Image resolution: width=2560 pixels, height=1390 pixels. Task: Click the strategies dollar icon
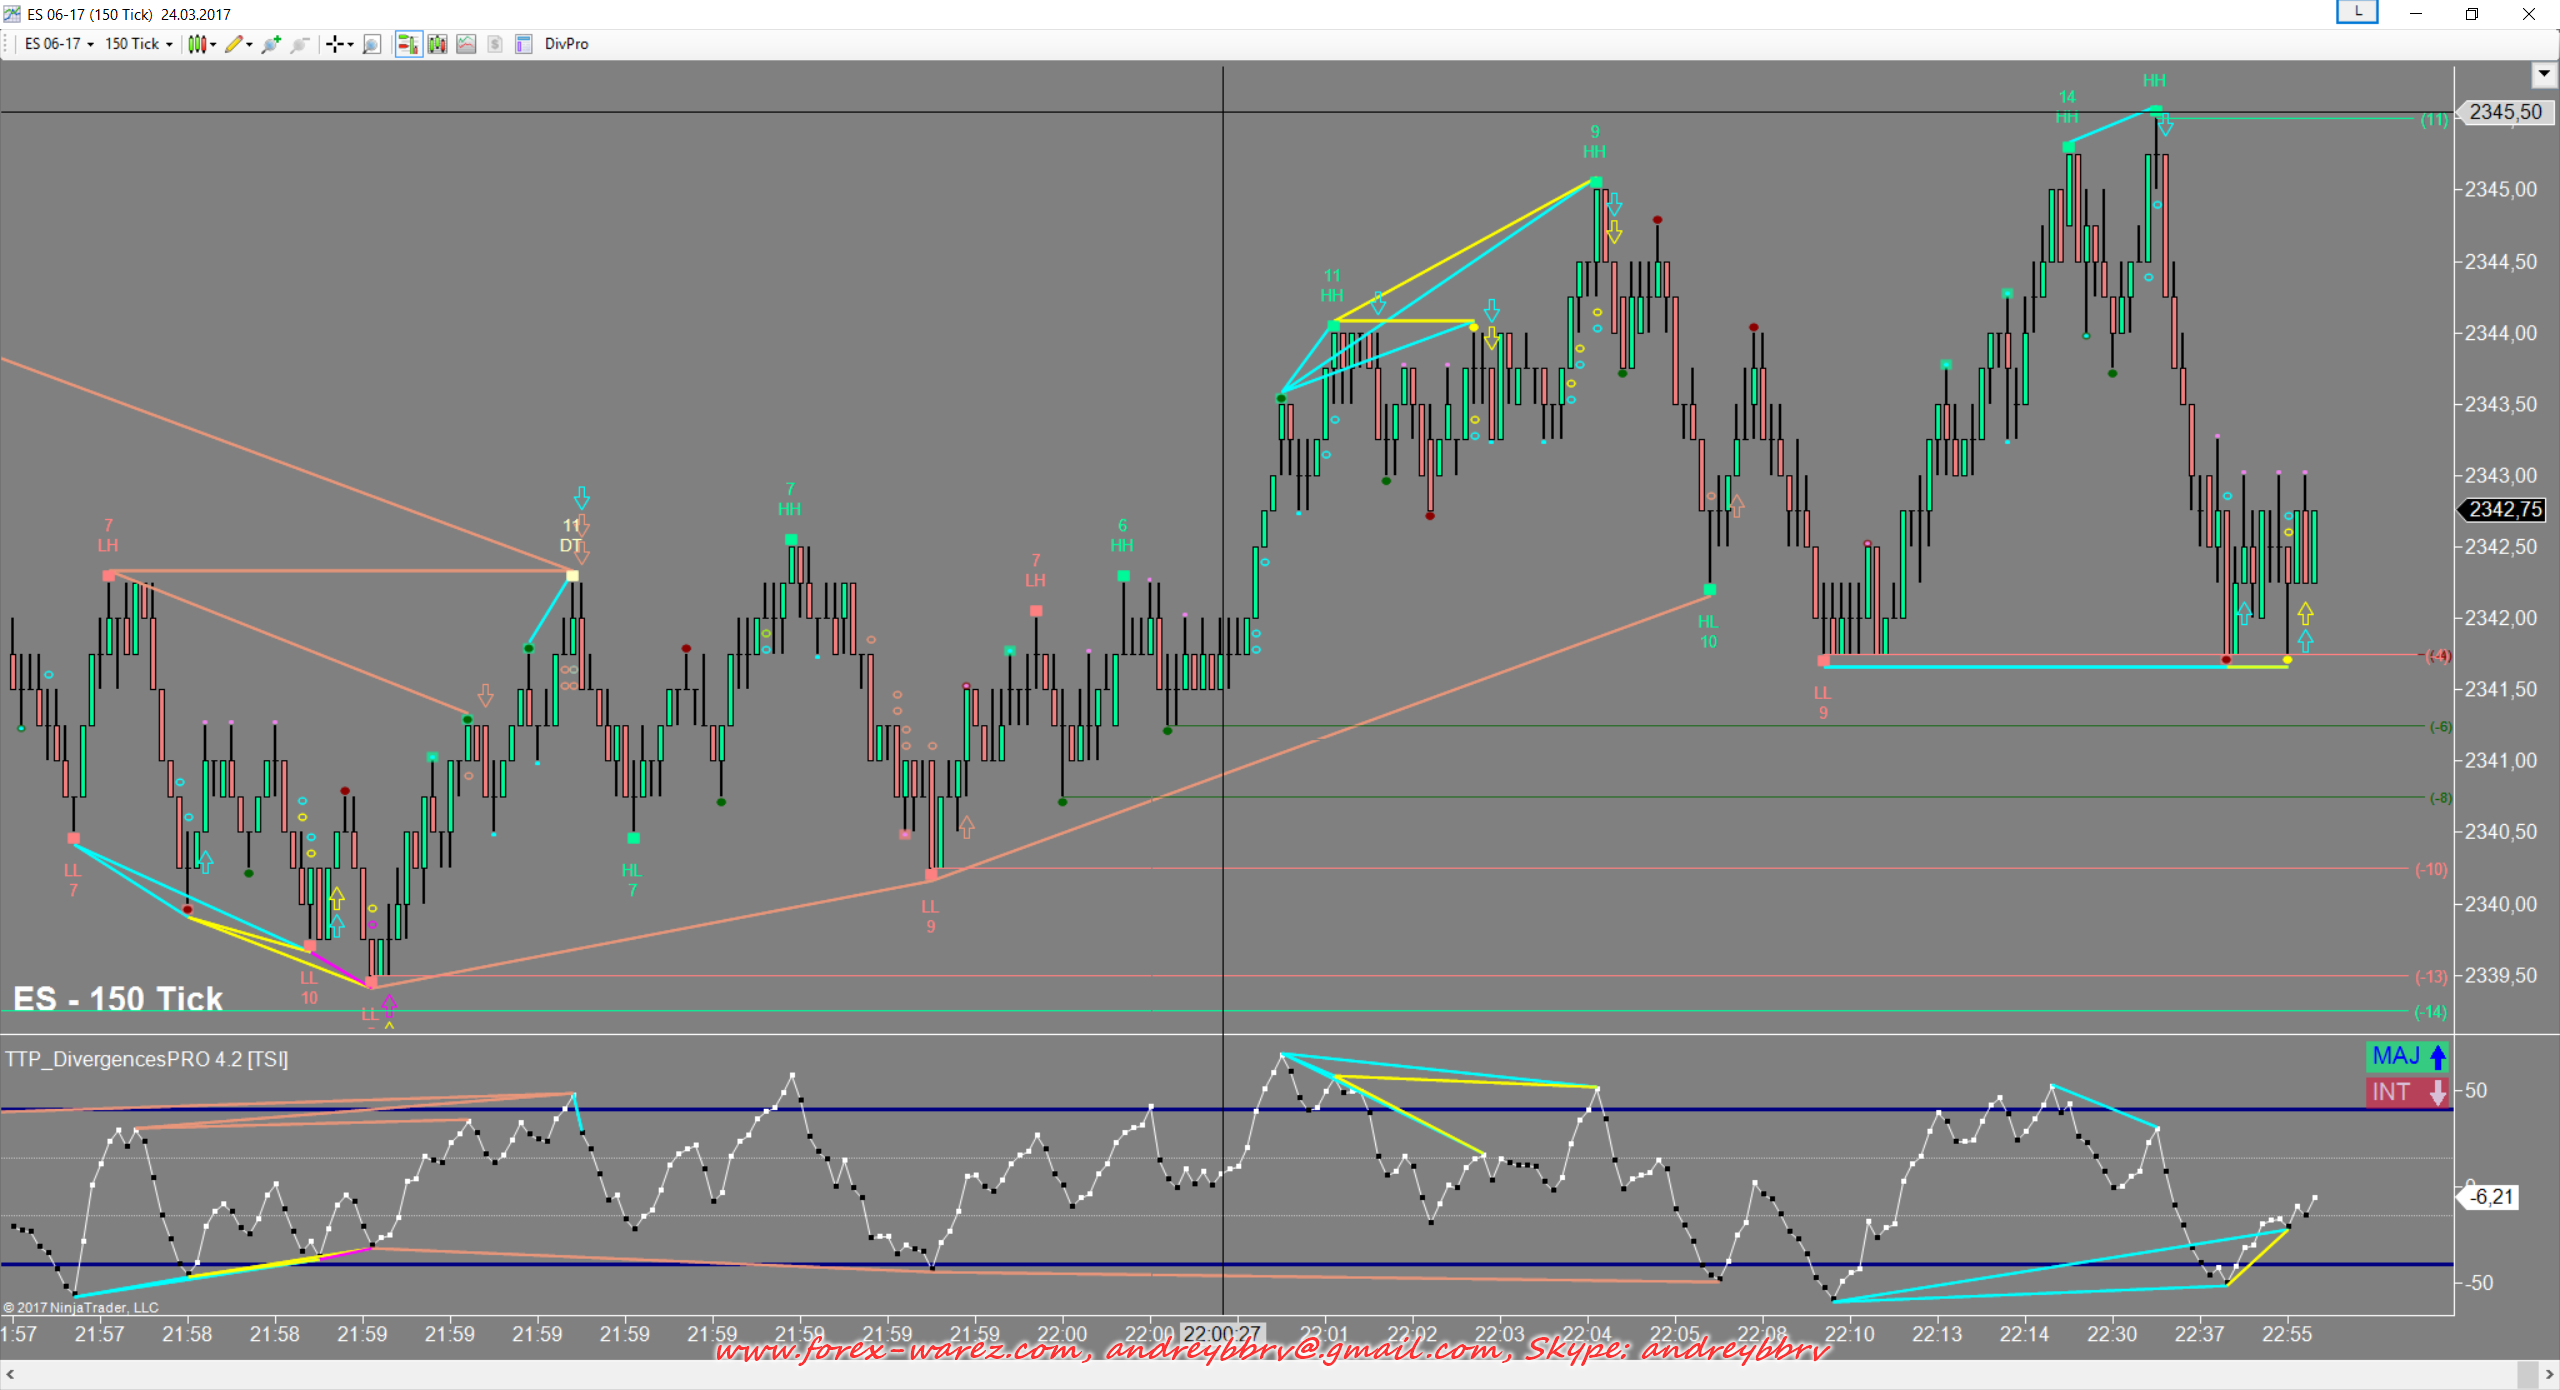tap(495, 44)
